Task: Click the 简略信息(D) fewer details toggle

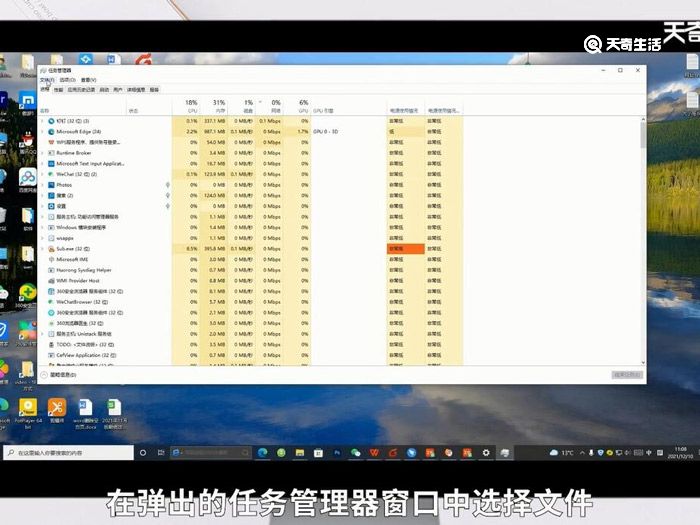Action: tap(59, 375)
